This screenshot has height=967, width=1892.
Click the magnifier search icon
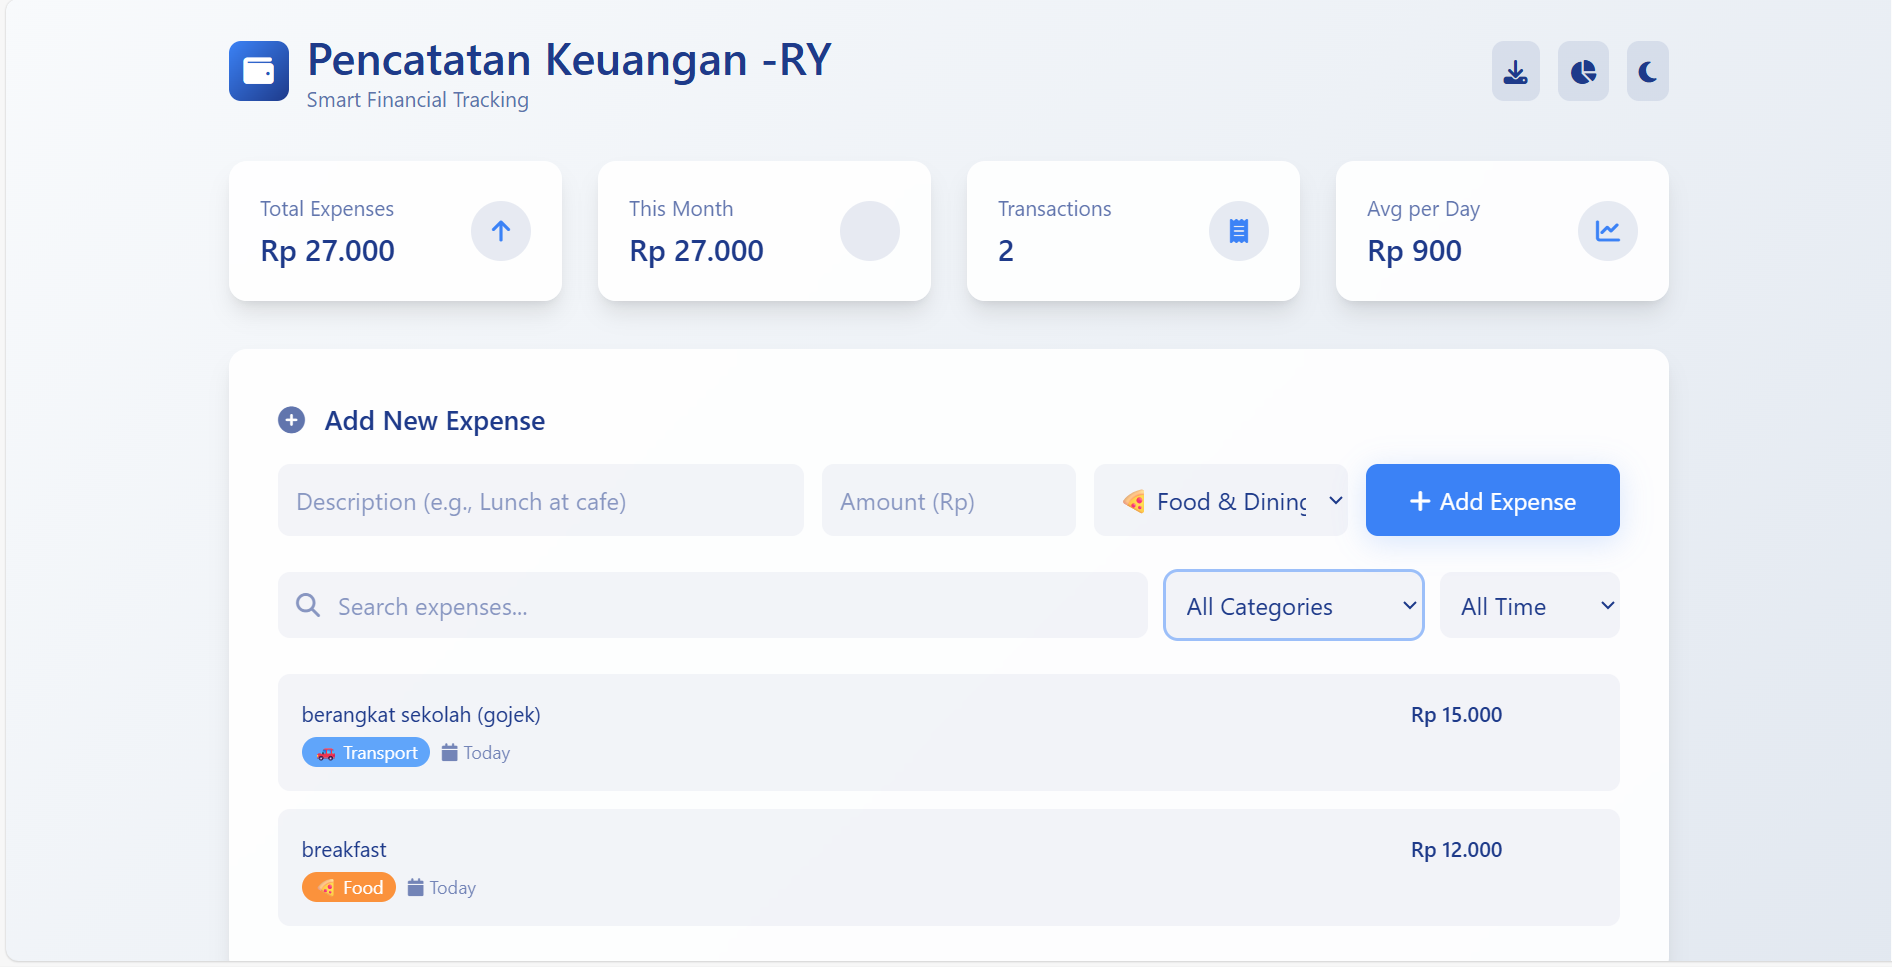point(308,605)
